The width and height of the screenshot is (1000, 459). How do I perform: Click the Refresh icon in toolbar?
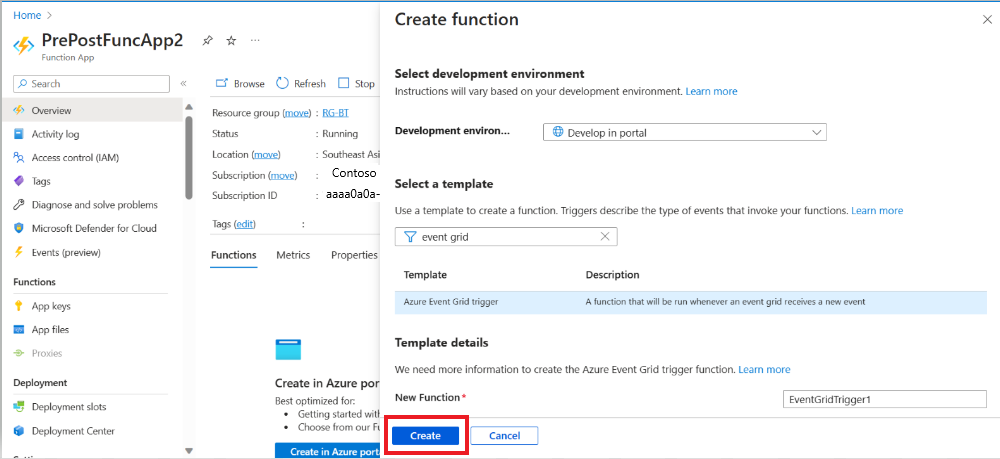283,84
